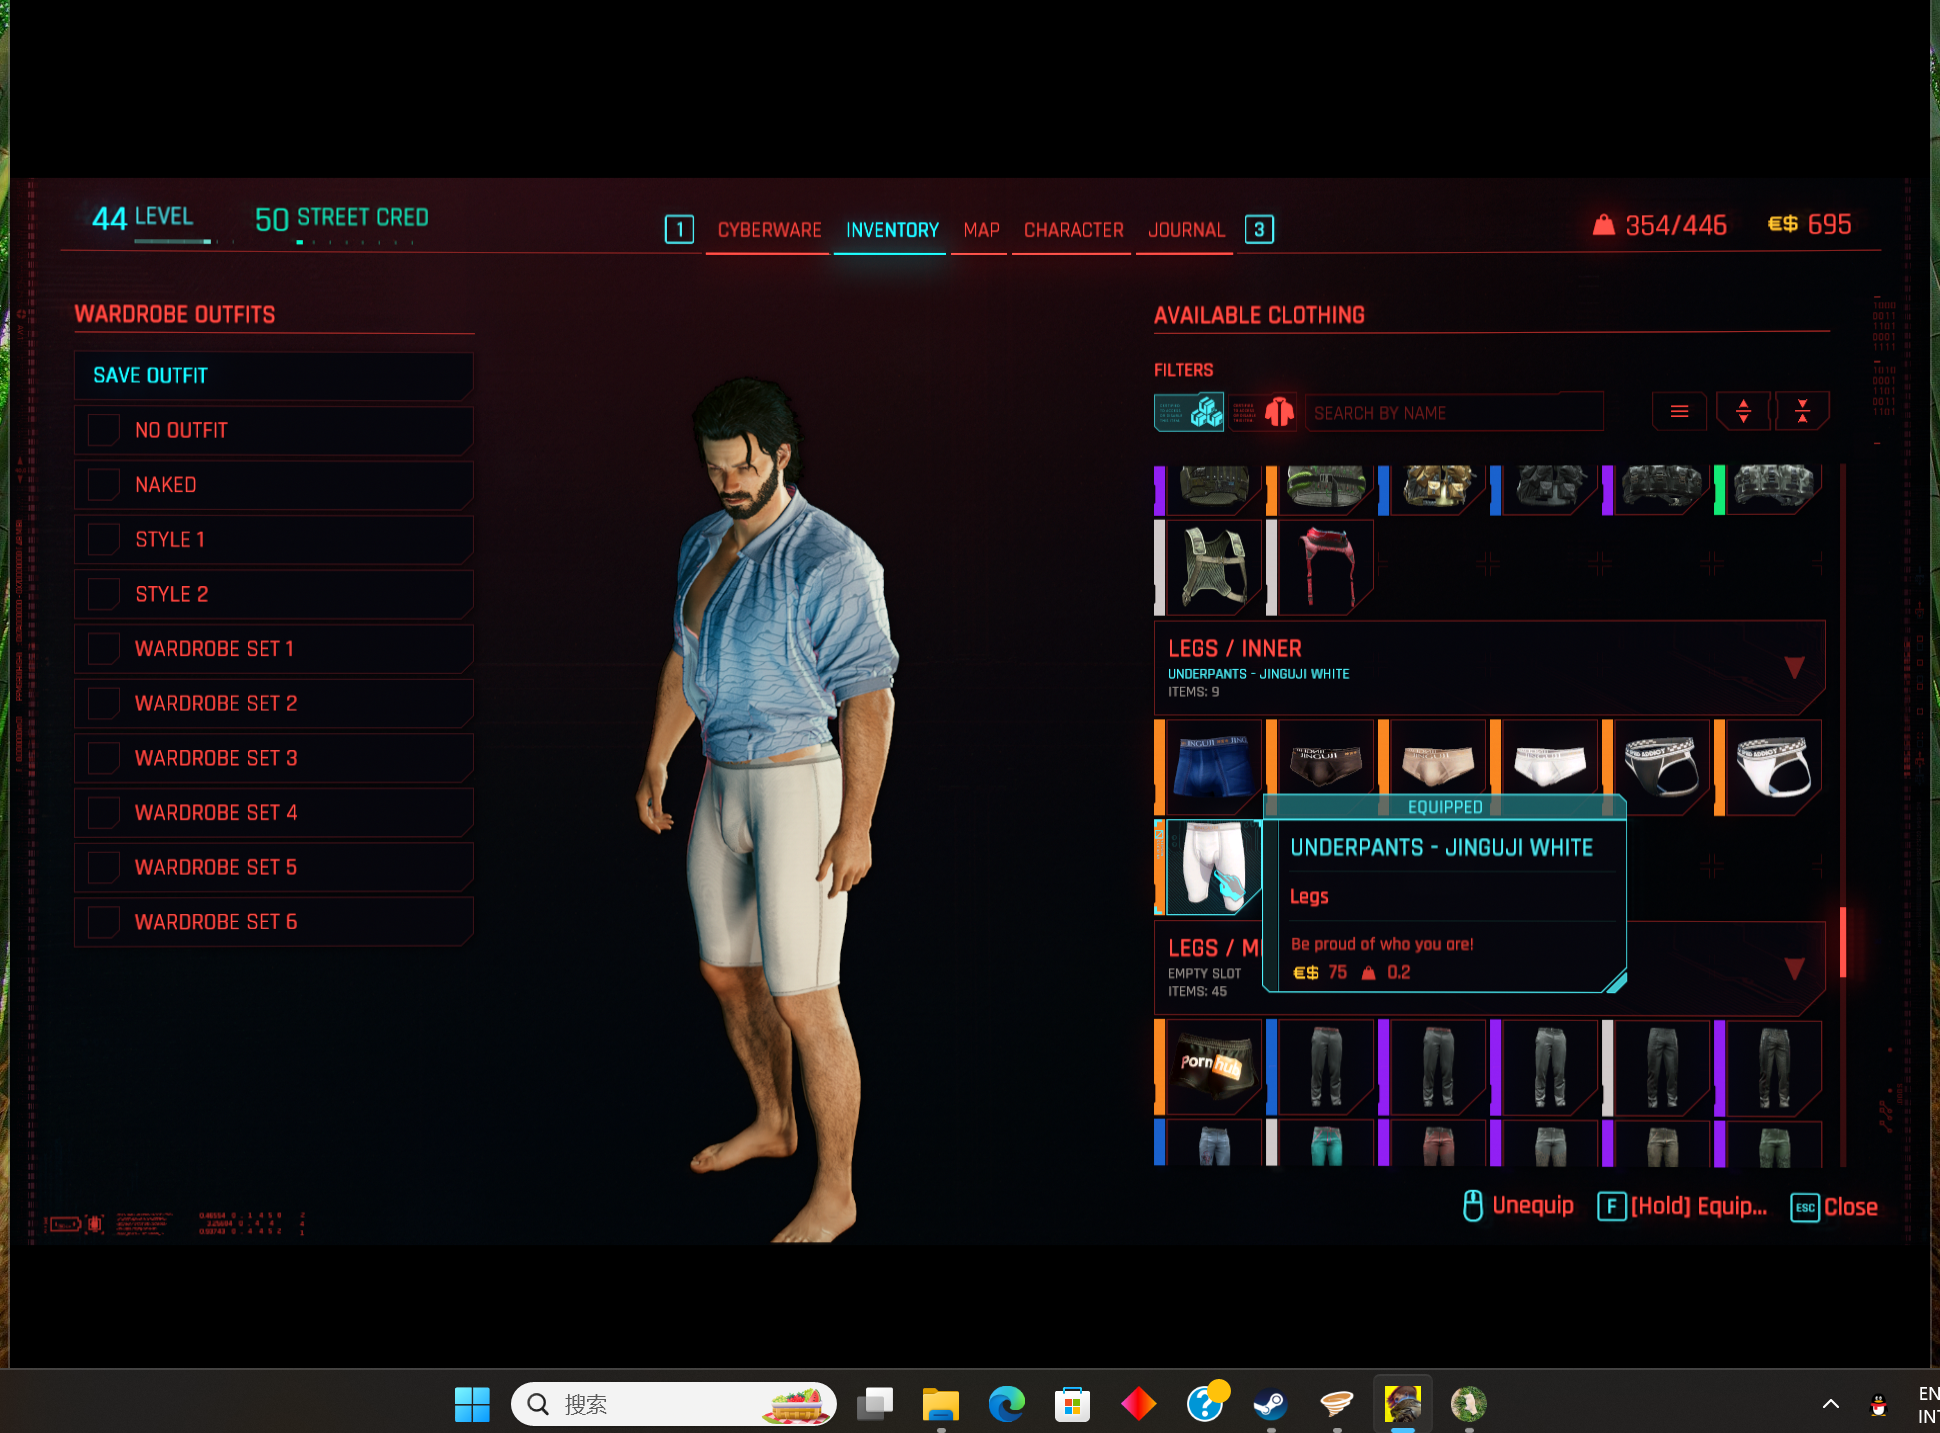Equip the beige Jinguji briefs
1940x1433 pixels.
coord(1438,767)
